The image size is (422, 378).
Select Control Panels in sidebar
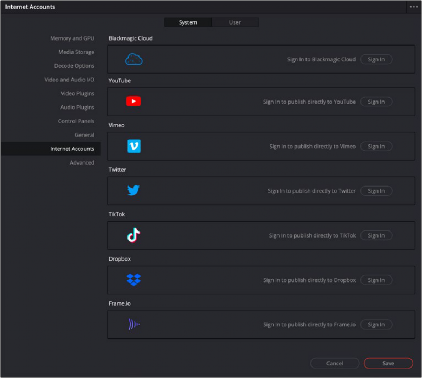tap(76, 121)
